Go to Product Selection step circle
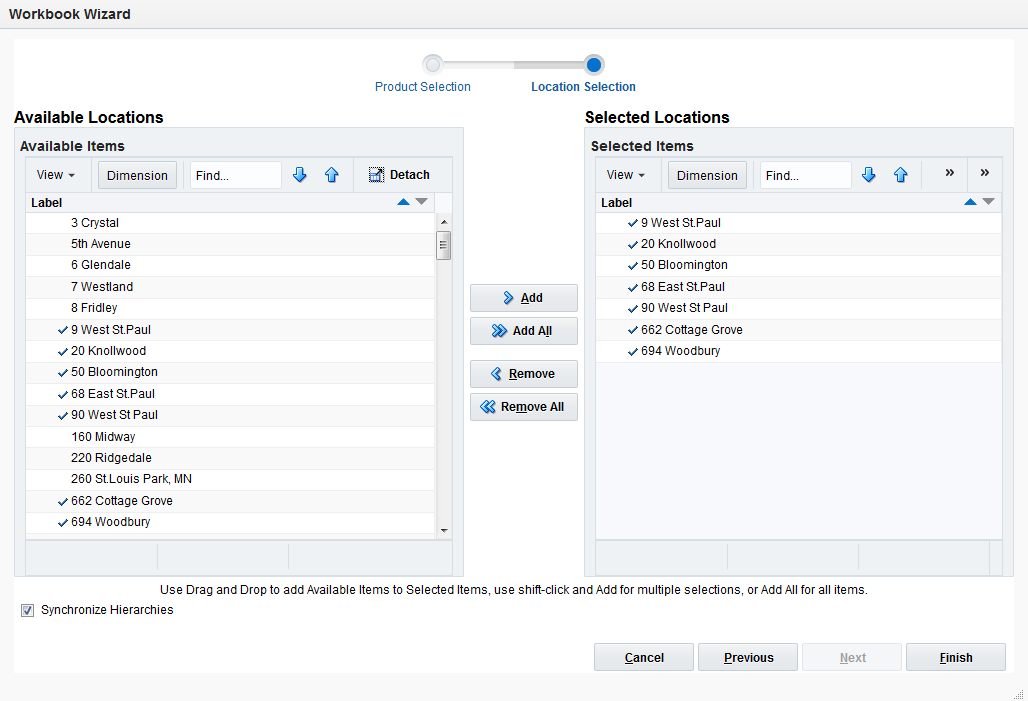This screenshot has height=701, width=1028. click(x=433, y=64)
